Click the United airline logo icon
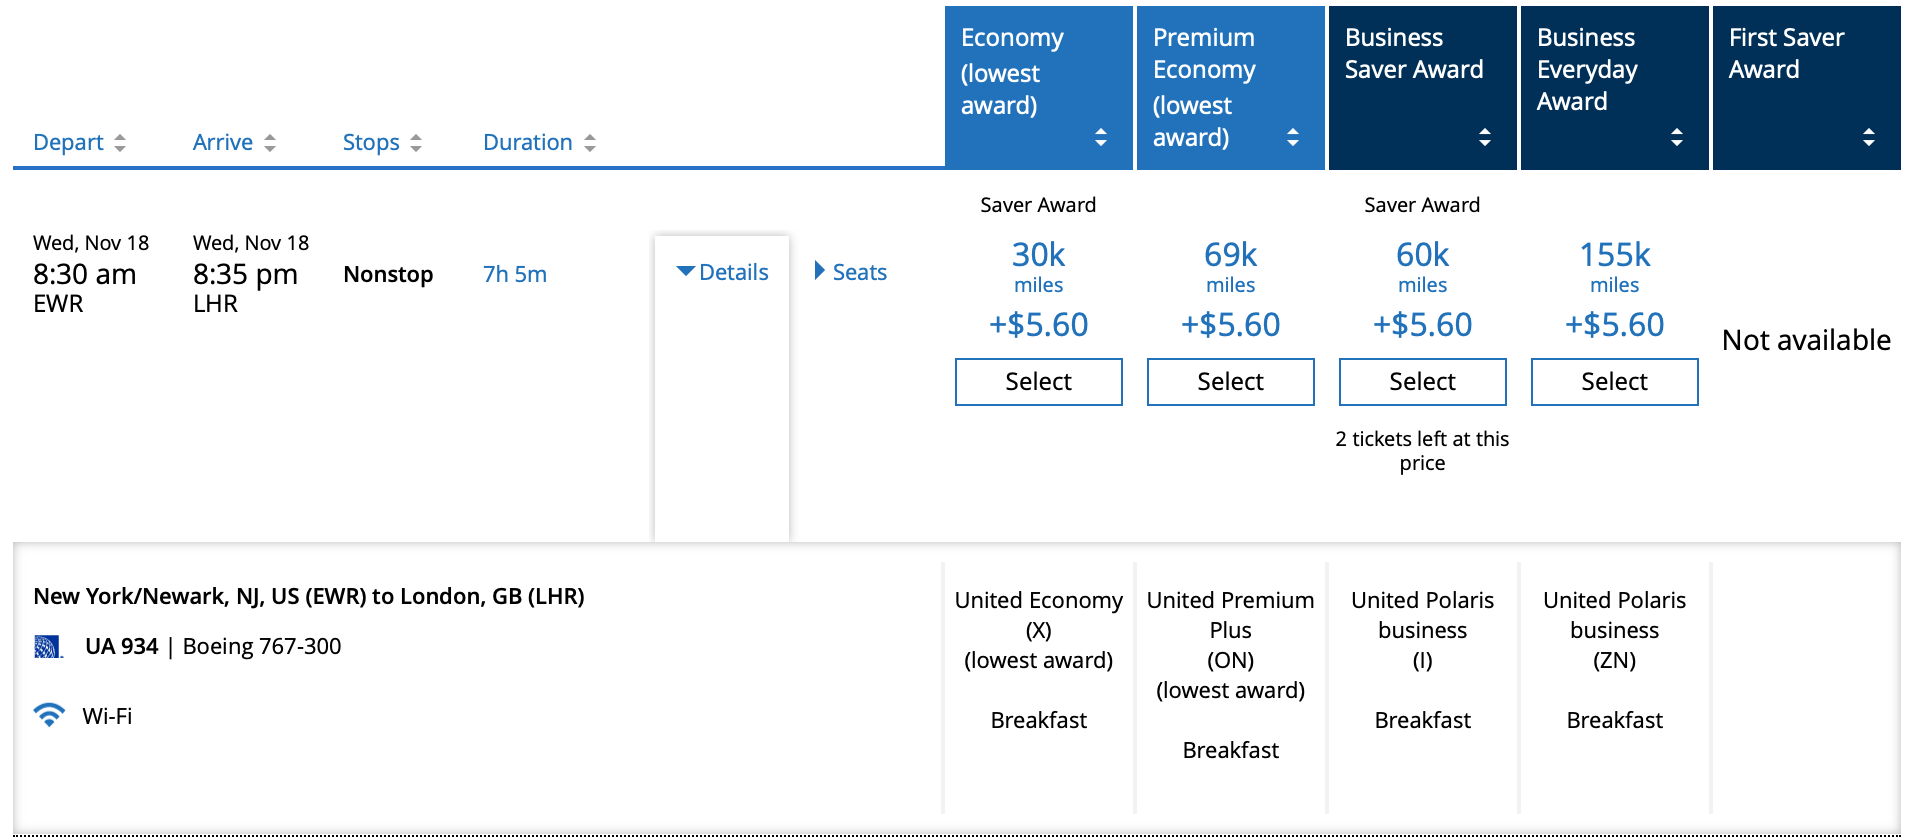The width and height of the screenshot is (1912, 840). (48, 647)
